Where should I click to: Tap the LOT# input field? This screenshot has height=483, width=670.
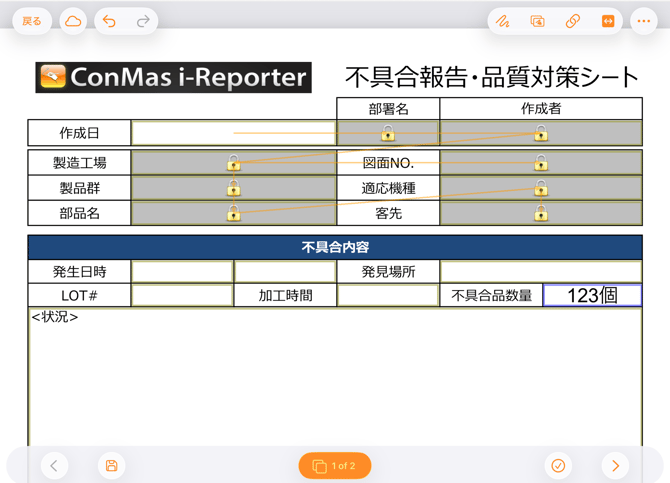182,295
